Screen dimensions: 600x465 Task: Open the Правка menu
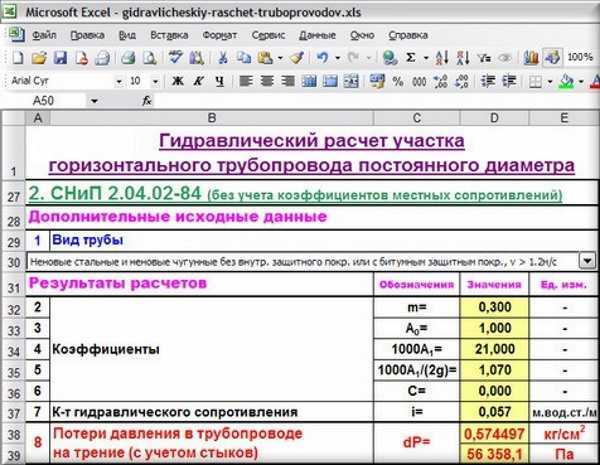(x=87, y=35)
